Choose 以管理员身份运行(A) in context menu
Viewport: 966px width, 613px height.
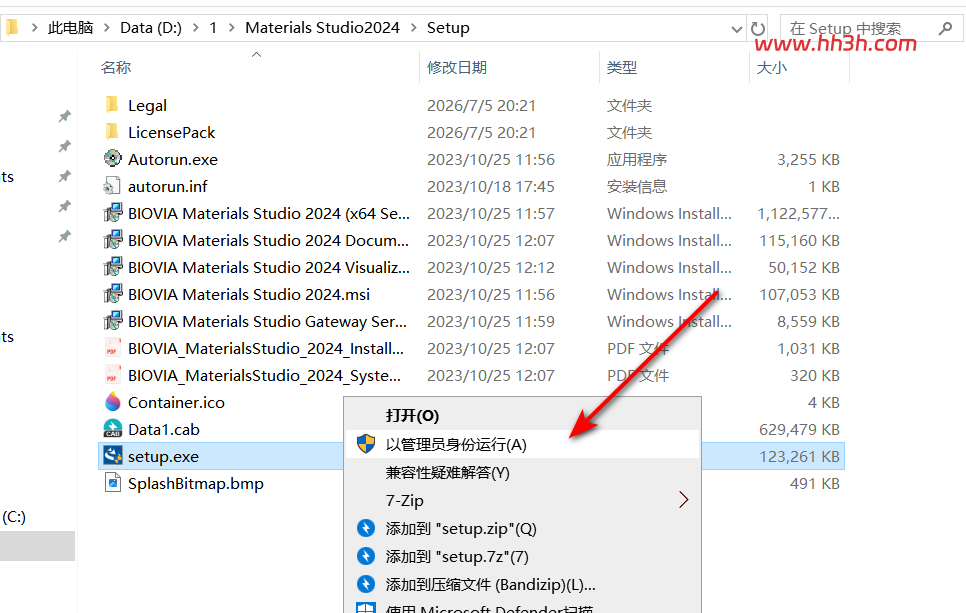(x=522, y=444)
